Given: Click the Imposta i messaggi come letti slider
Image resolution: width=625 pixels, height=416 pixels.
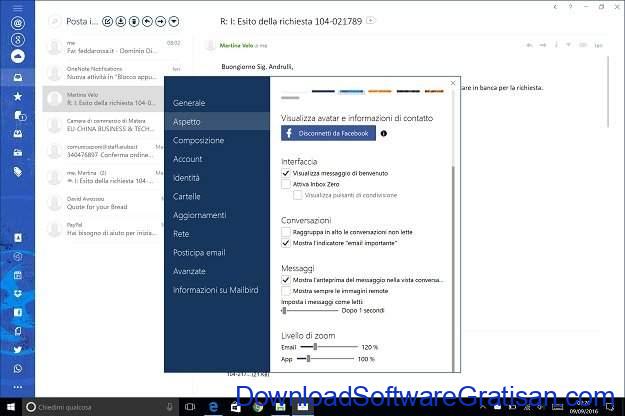Looking at the screenshot, I should tap(310, 310).
